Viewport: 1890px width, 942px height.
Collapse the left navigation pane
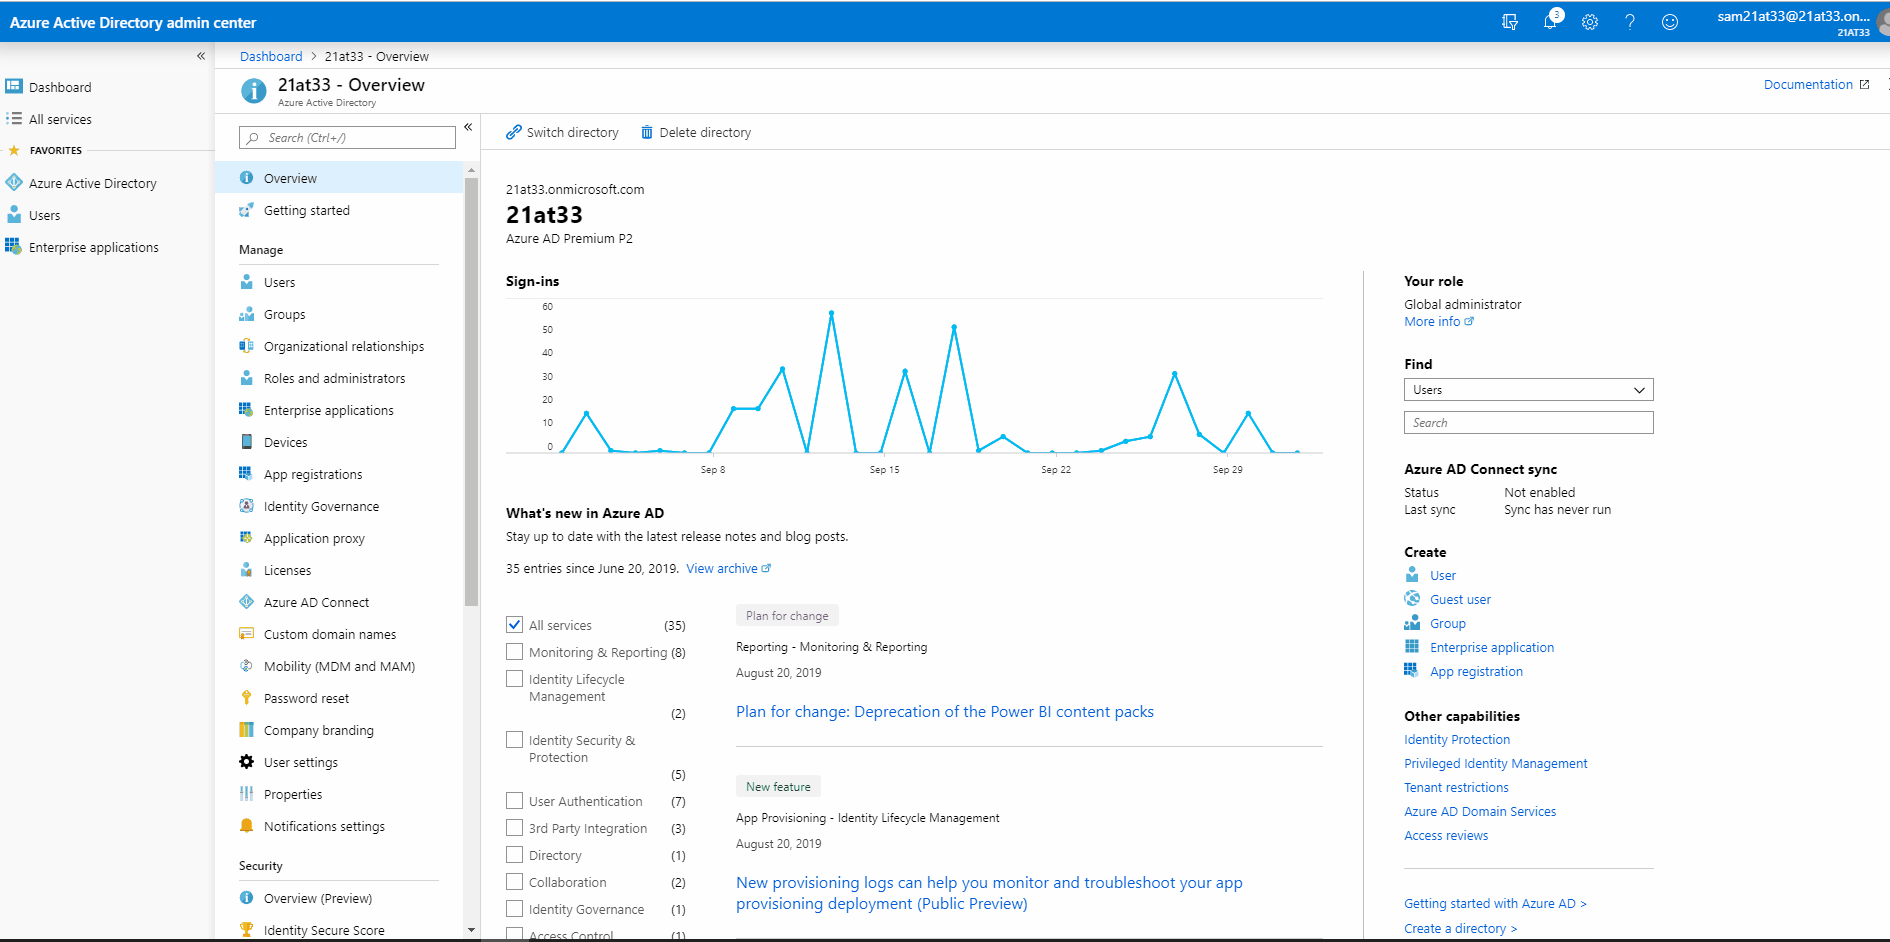(x=200, y=56)
